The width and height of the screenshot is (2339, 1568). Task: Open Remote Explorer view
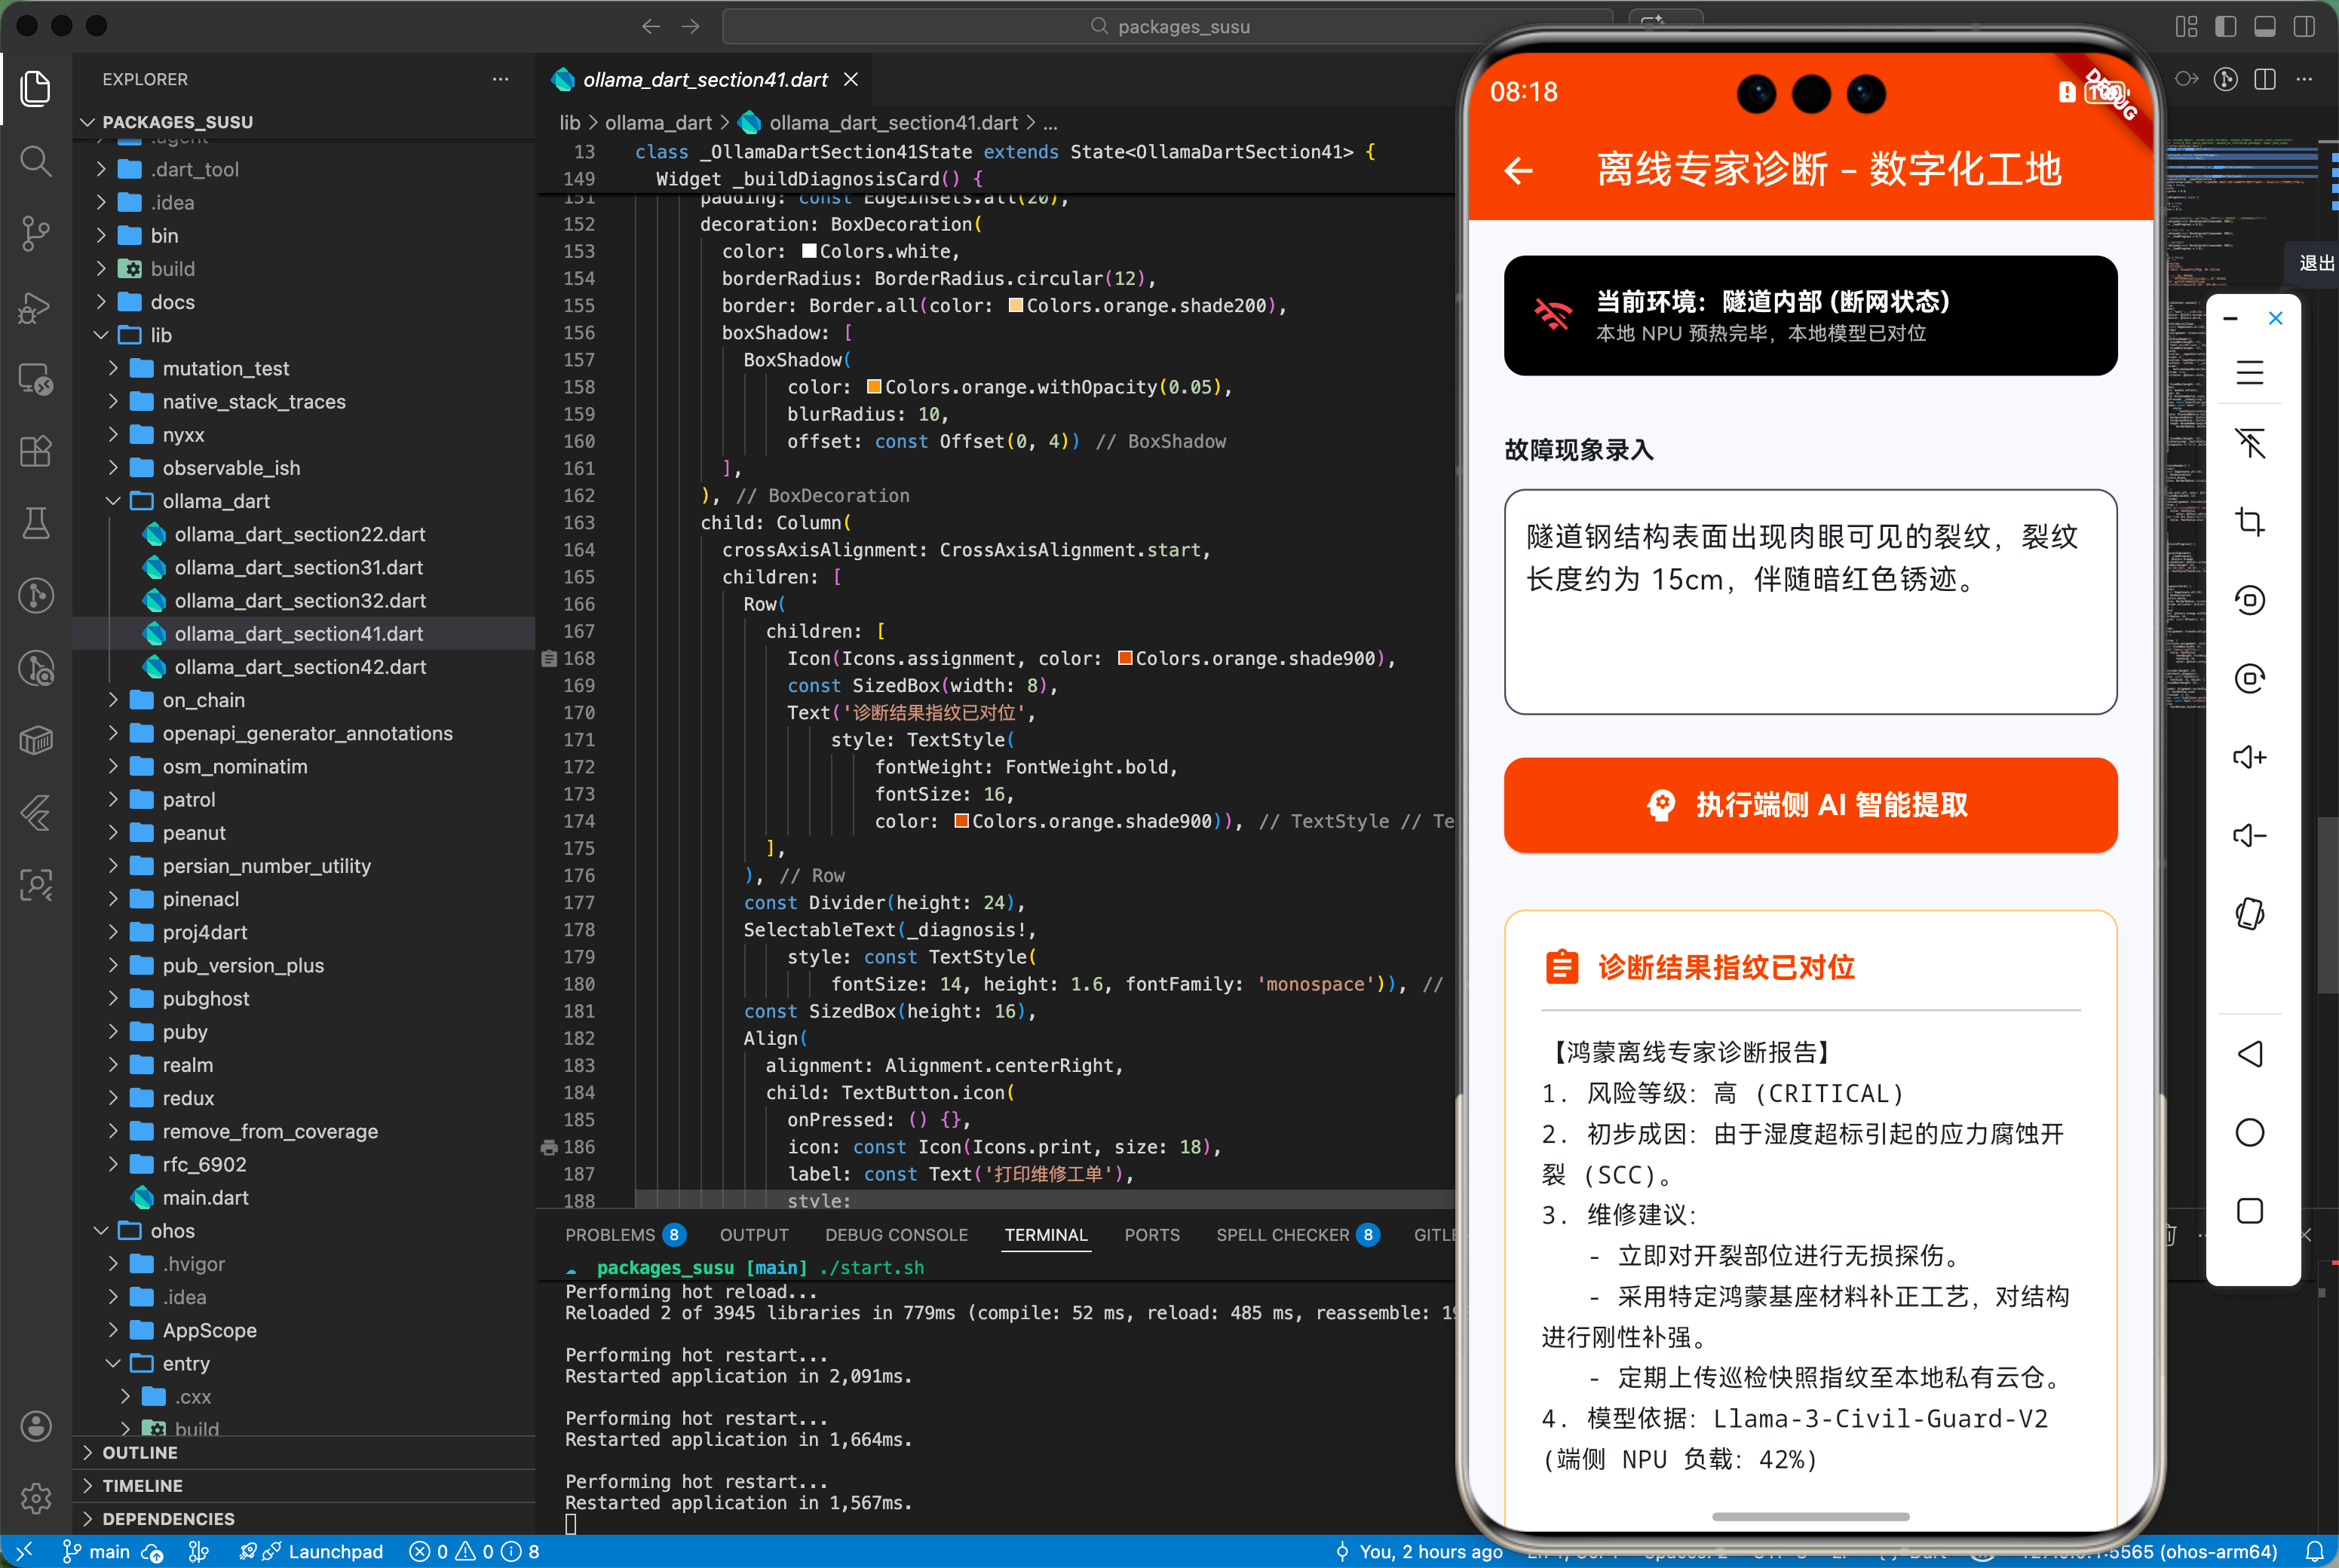coord(36,379)
